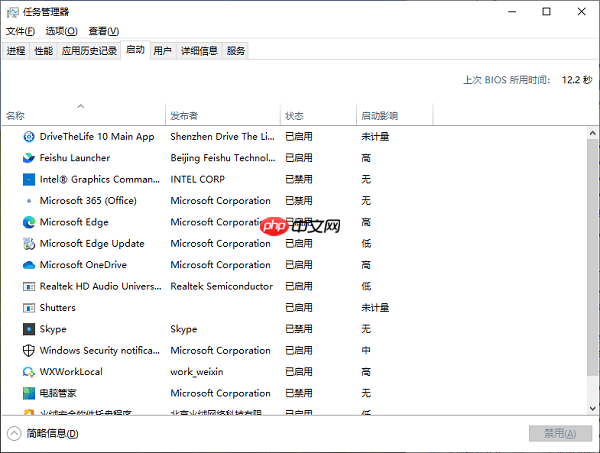Image resolution: width=600 pixels, height=453 pixels.
Task: Click startup impact 未计量 for Shutters
Action: 375,308
